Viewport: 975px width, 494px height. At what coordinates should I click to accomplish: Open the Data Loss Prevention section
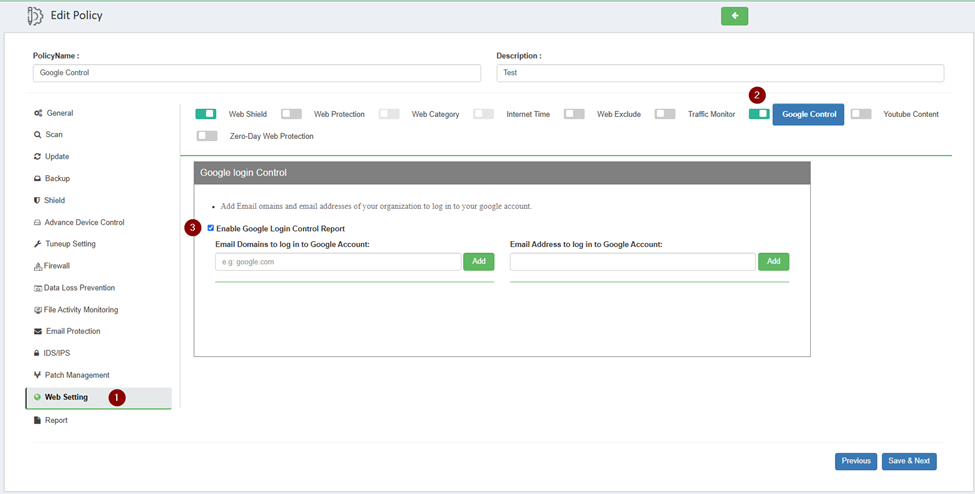[79, 288]
